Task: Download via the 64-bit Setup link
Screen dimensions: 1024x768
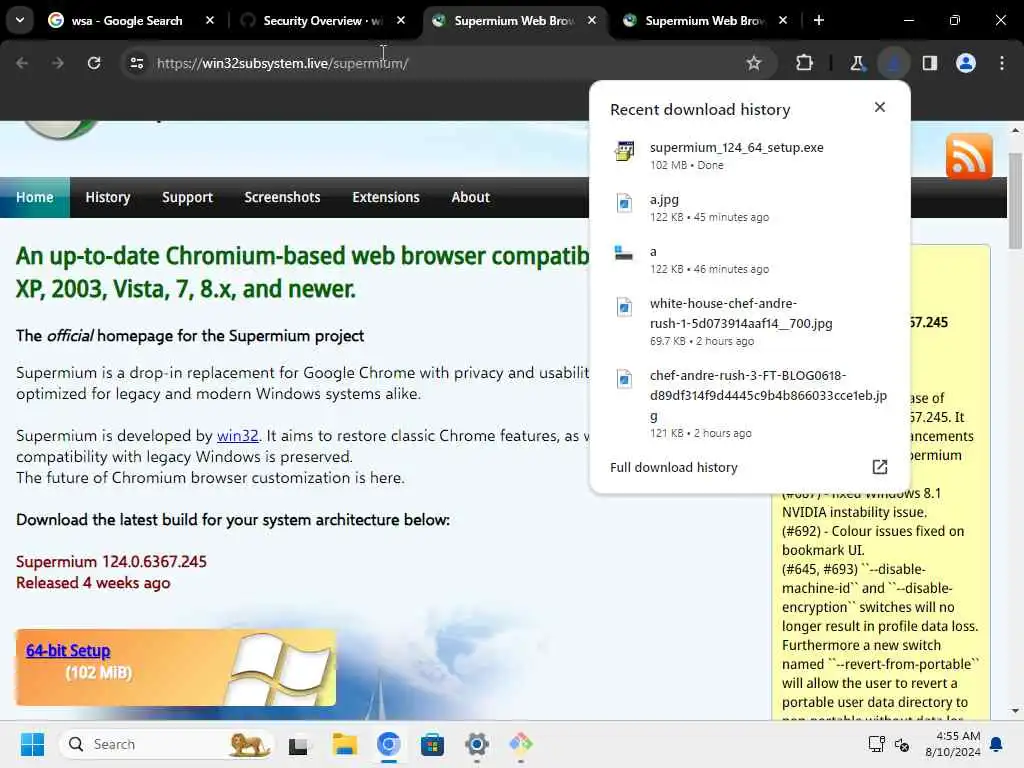Action: coord(68,650)
